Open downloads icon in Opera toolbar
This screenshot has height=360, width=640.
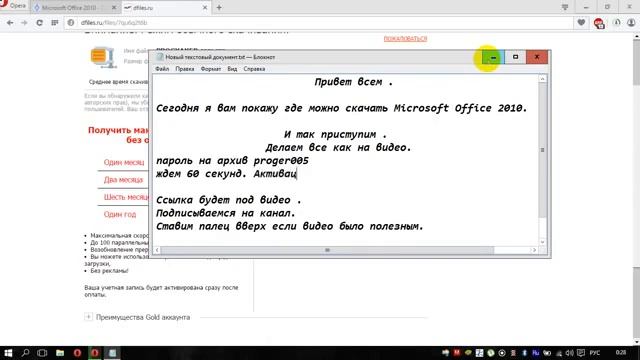(x=617, y=23)
